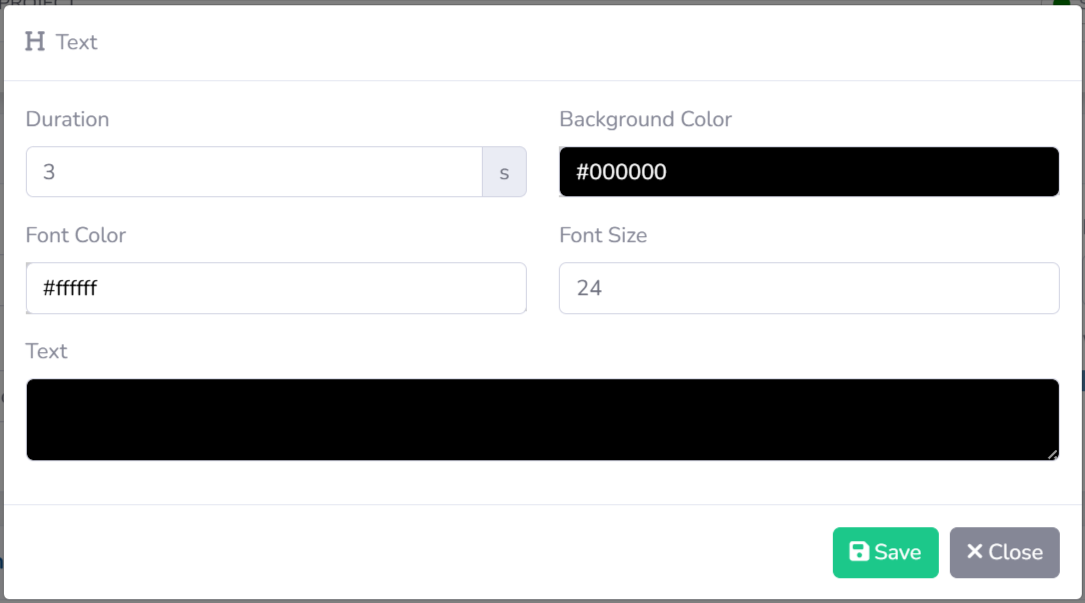Open the Background Color #000000 picker
1085x603 pixels.
[x=808, y=172]
